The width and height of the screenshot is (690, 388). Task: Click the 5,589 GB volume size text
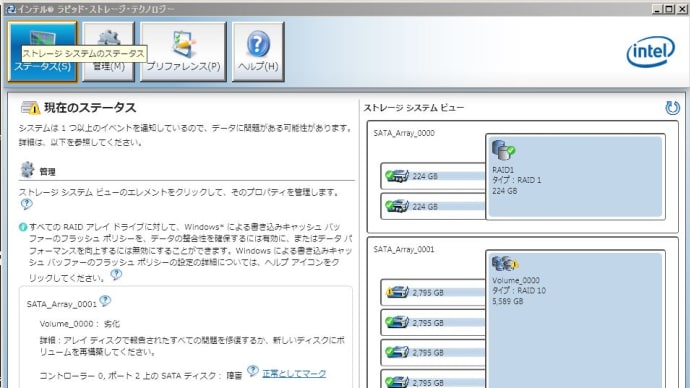coord(508,301)
